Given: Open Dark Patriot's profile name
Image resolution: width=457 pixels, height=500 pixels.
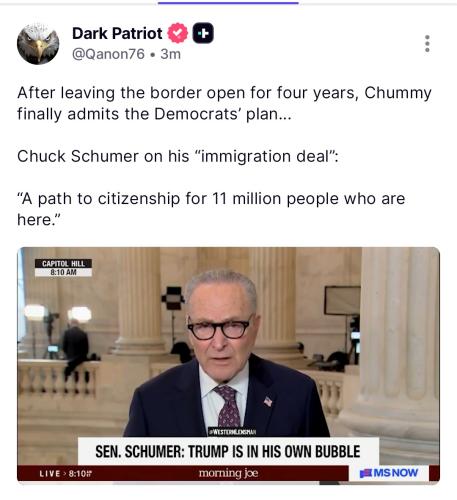Looking at the screenshot, I should 117,33.
